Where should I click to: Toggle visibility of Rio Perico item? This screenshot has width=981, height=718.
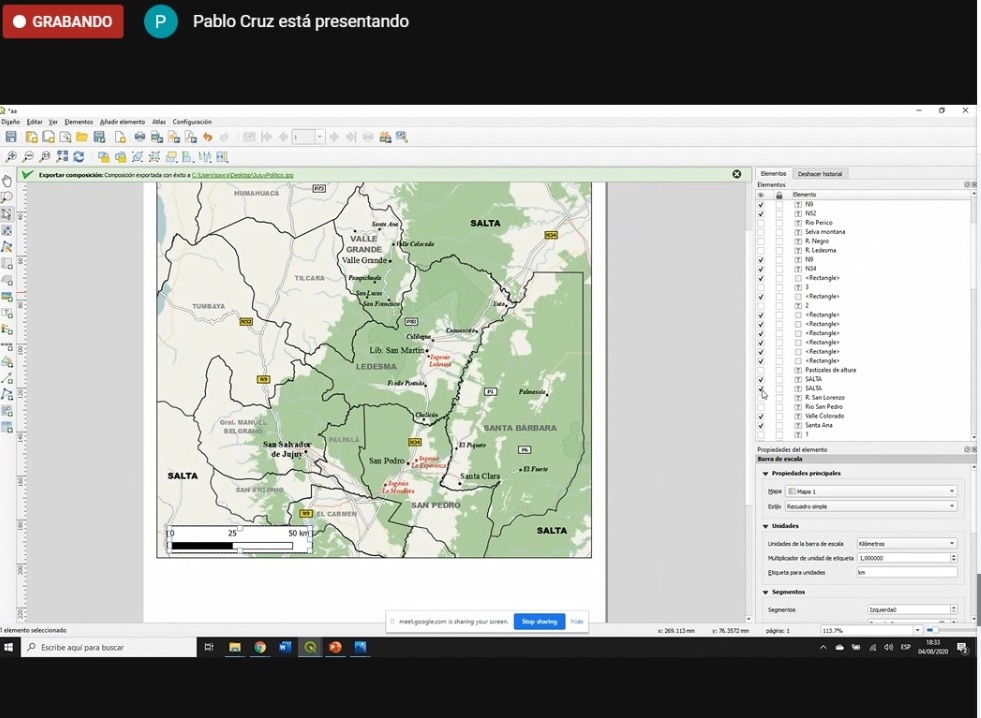pos(761,223)
